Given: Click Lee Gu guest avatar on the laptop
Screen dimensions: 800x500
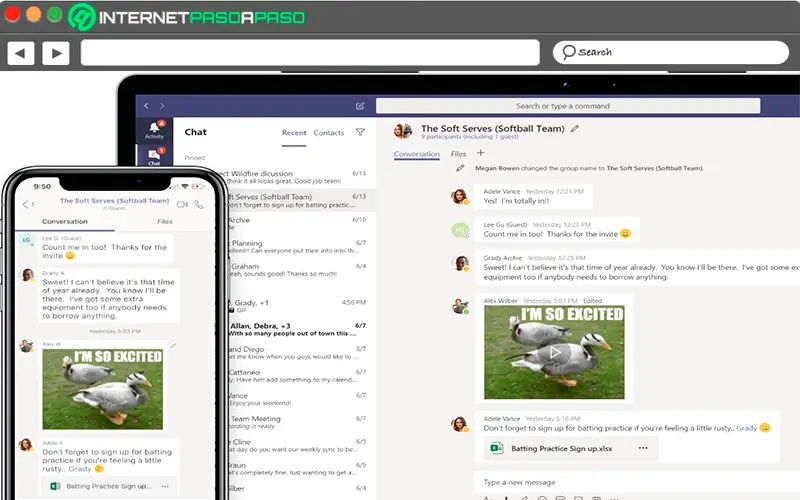Looking at the screenshot, I should (460, 230).
